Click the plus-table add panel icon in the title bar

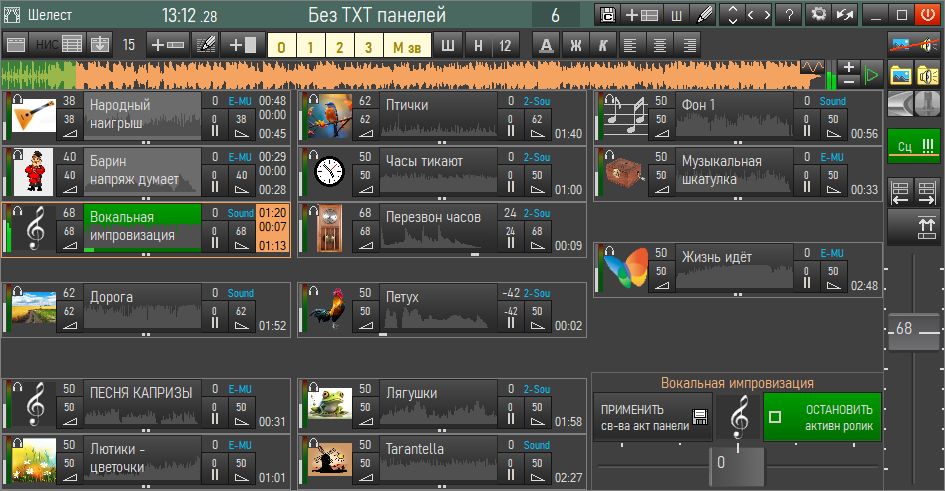tap(641, 14)
